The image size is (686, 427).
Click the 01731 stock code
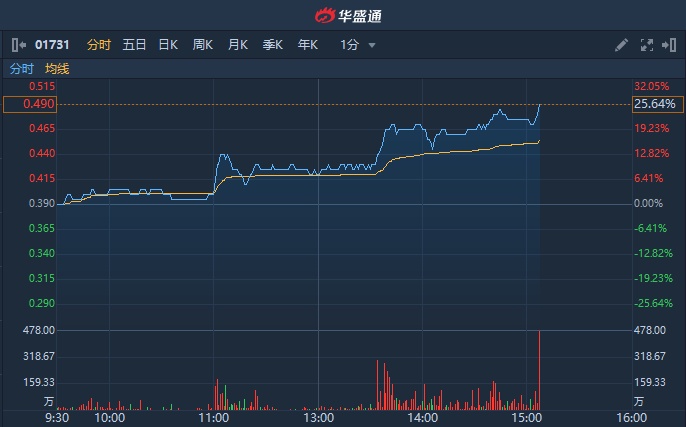[52, 45]
